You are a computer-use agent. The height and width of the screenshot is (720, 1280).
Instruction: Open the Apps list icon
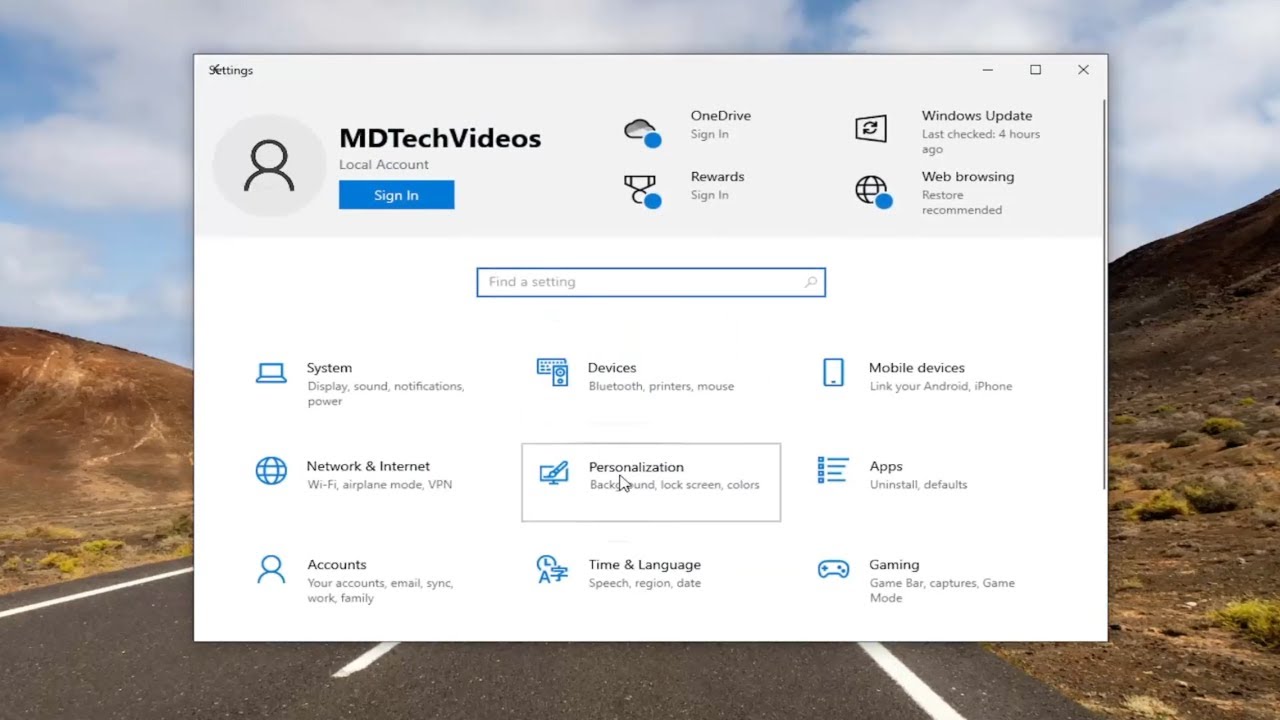click(833, 470)
